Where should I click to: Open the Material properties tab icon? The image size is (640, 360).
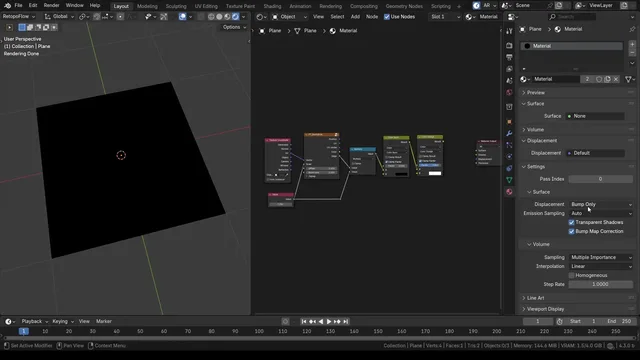tap(509, 192)
